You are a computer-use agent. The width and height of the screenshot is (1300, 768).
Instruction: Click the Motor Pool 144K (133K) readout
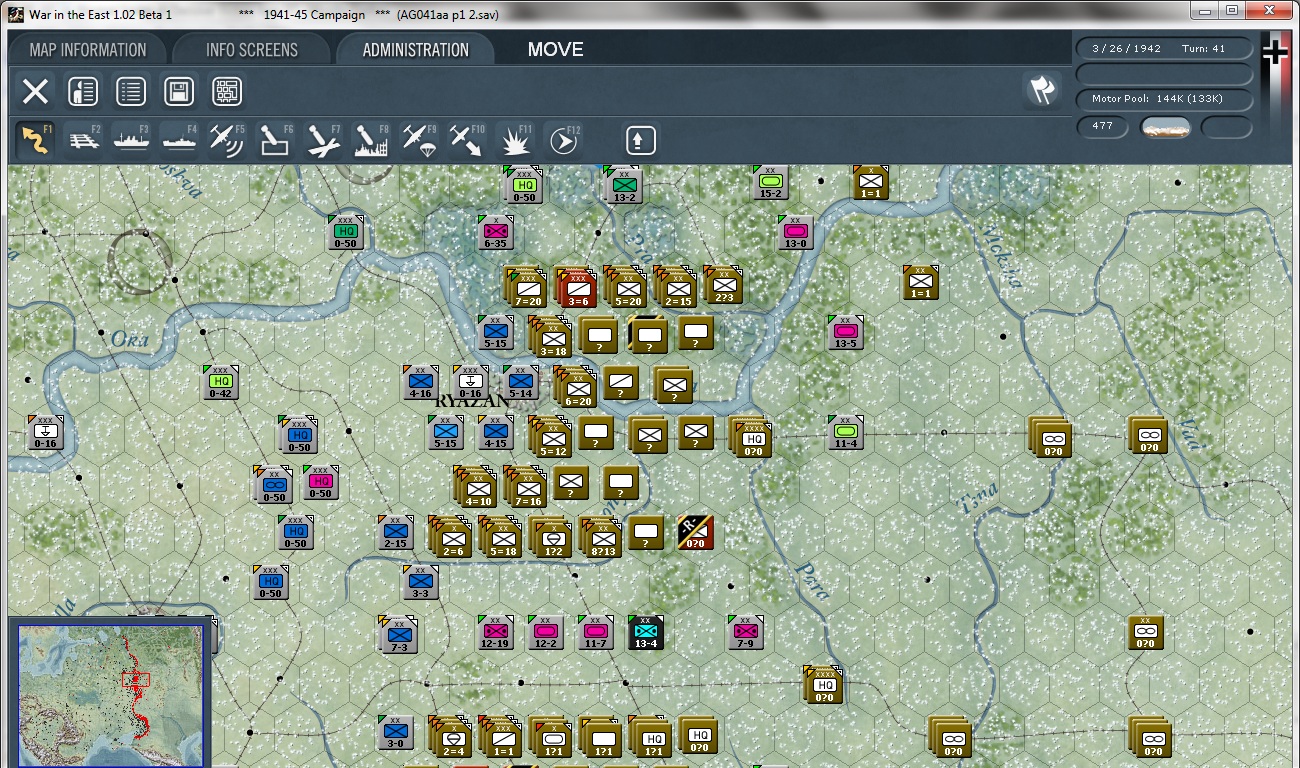(x=1164, y=99)
